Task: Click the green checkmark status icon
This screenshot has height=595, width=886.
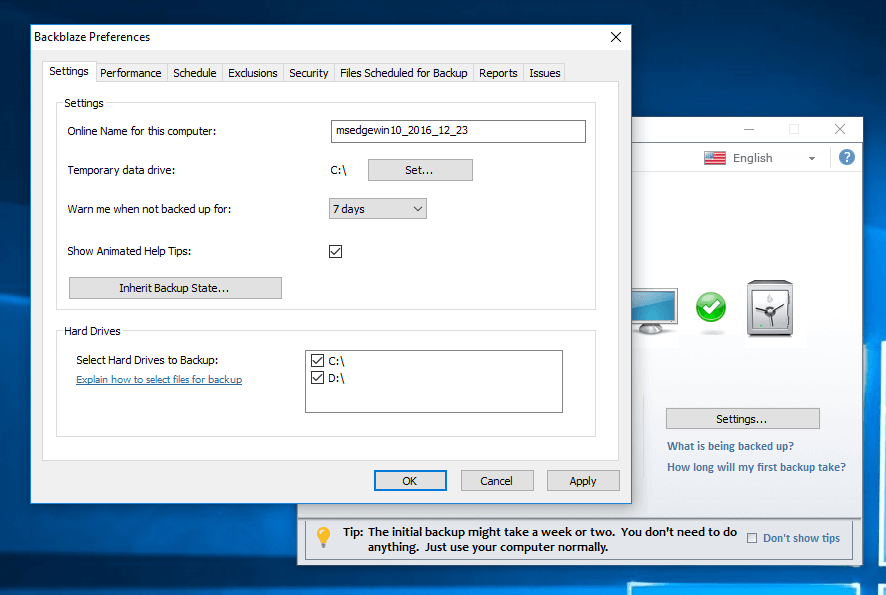Action: [x=711, y=307]
